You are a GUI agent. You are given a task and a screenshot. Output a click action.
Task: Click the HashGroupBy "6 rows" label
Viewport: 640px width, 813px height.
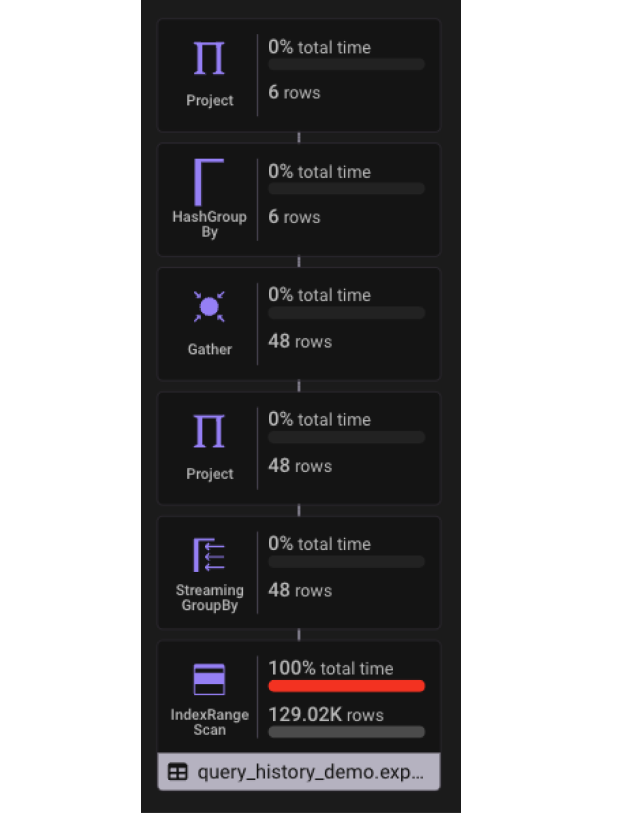294,217
